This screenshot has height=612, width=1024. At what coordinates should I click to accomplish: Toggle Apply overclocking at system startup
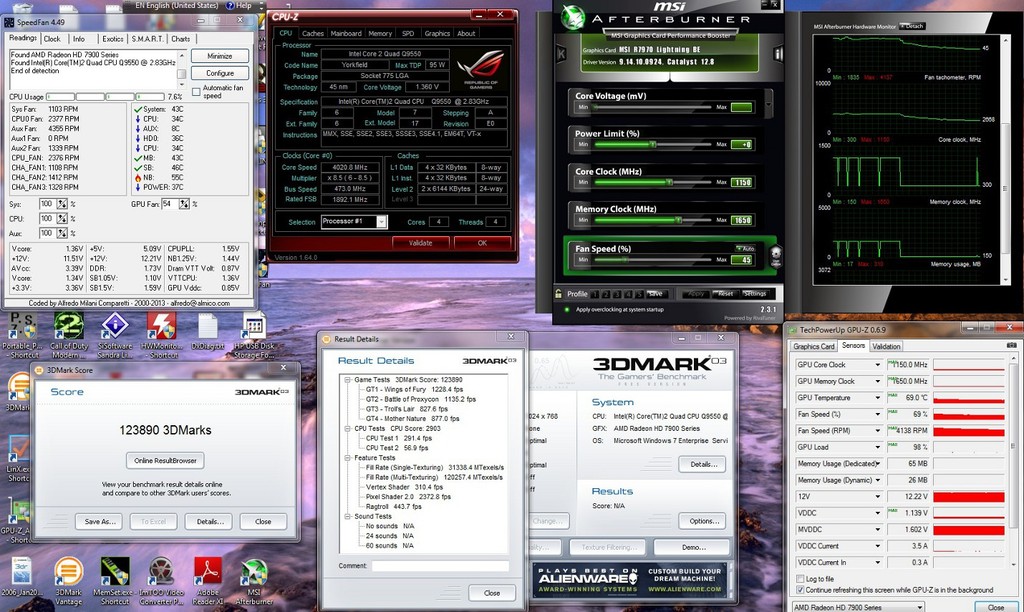568,309
